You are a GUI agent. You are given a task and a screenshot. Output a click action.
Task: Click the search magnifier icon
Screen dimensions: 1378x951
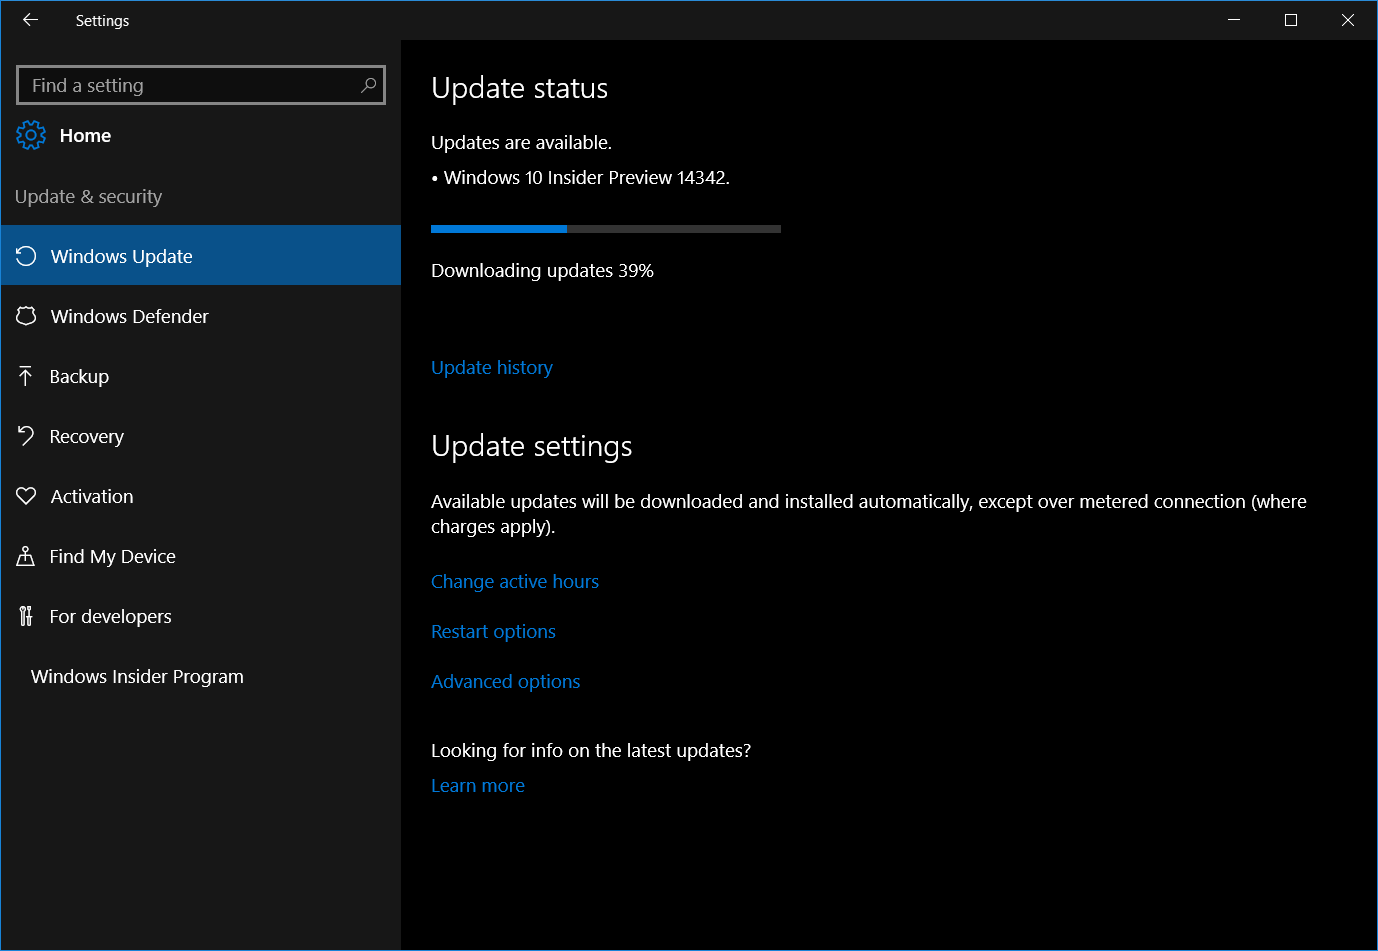pos(368,85)
